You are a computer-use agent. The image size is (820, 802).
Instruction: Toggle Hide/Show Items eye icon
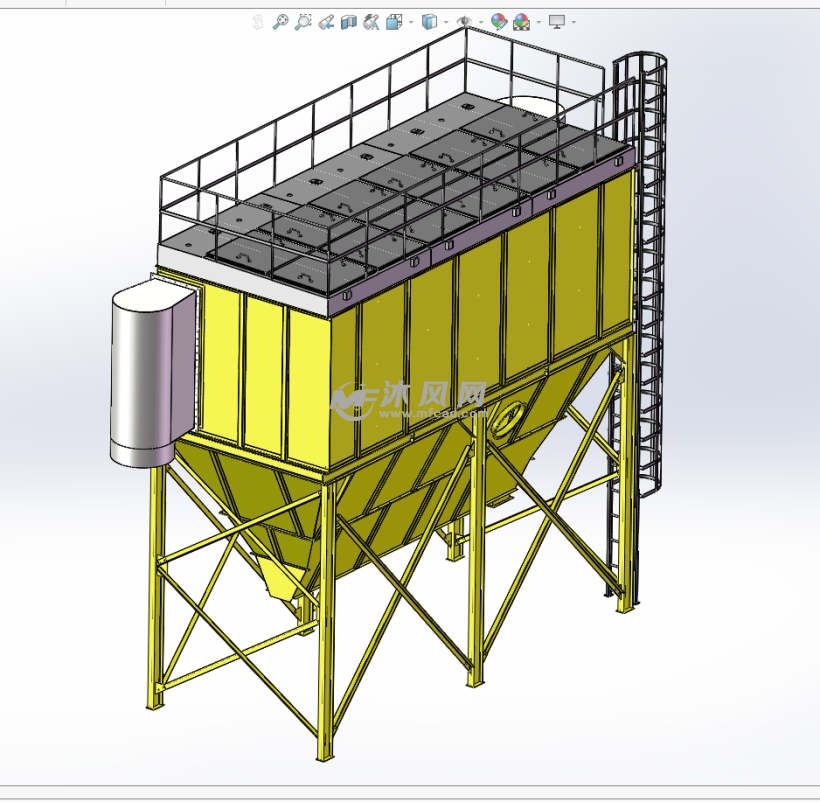click(464, 21)
